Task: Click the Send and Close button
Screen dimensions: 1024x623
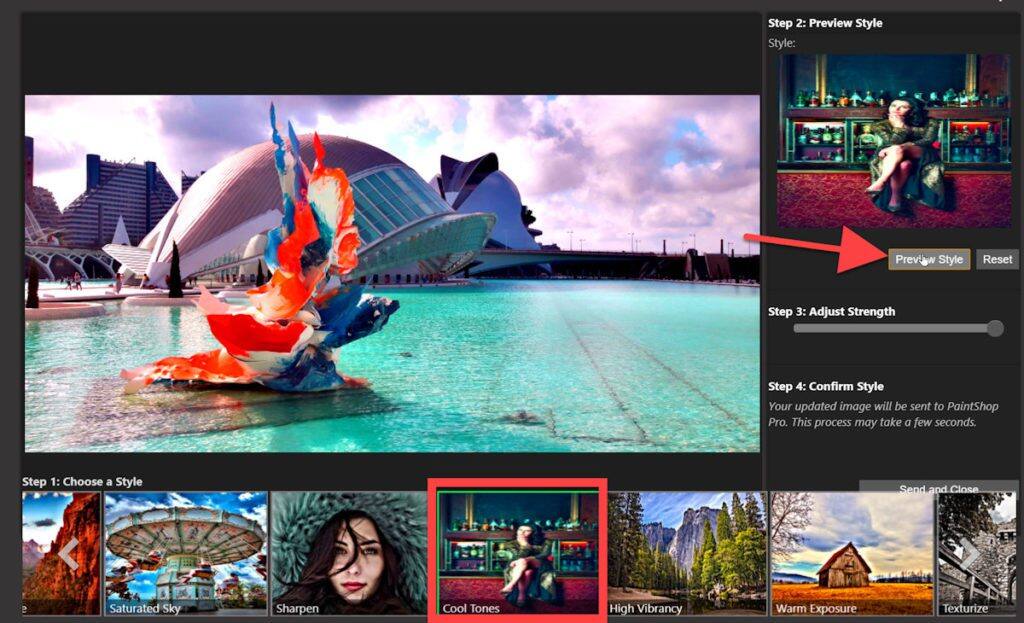Action: pyautogui.click(x=938, y=490)
